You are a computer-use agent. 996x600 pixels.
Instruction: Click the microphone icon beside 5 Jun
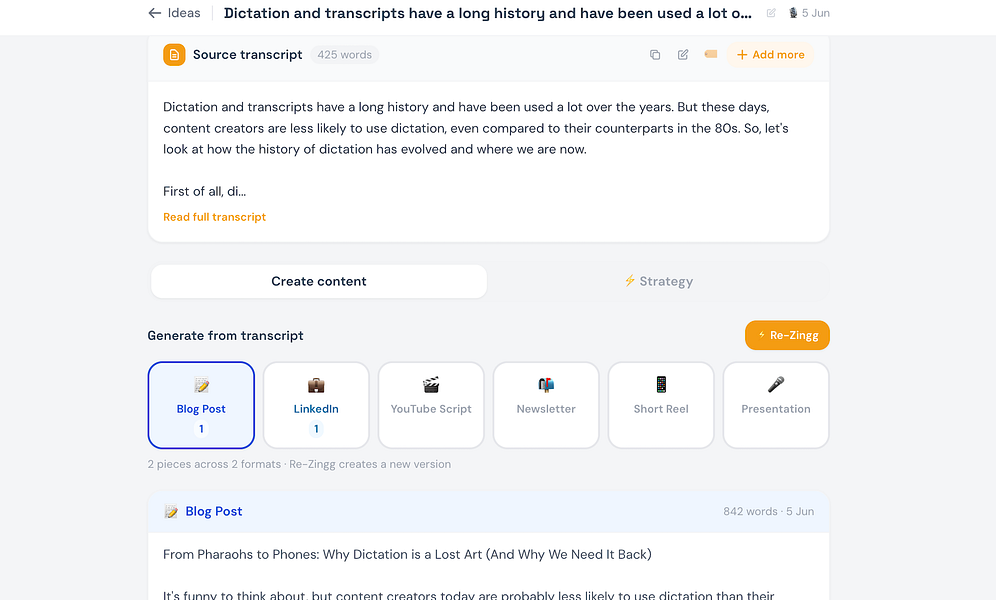[793, 13]
